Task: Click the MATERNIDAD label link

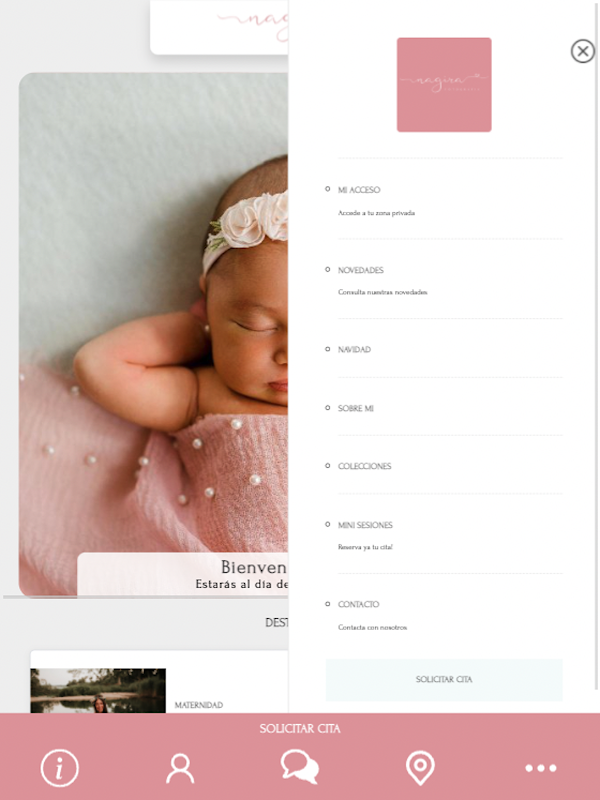Action: [198, 705]
